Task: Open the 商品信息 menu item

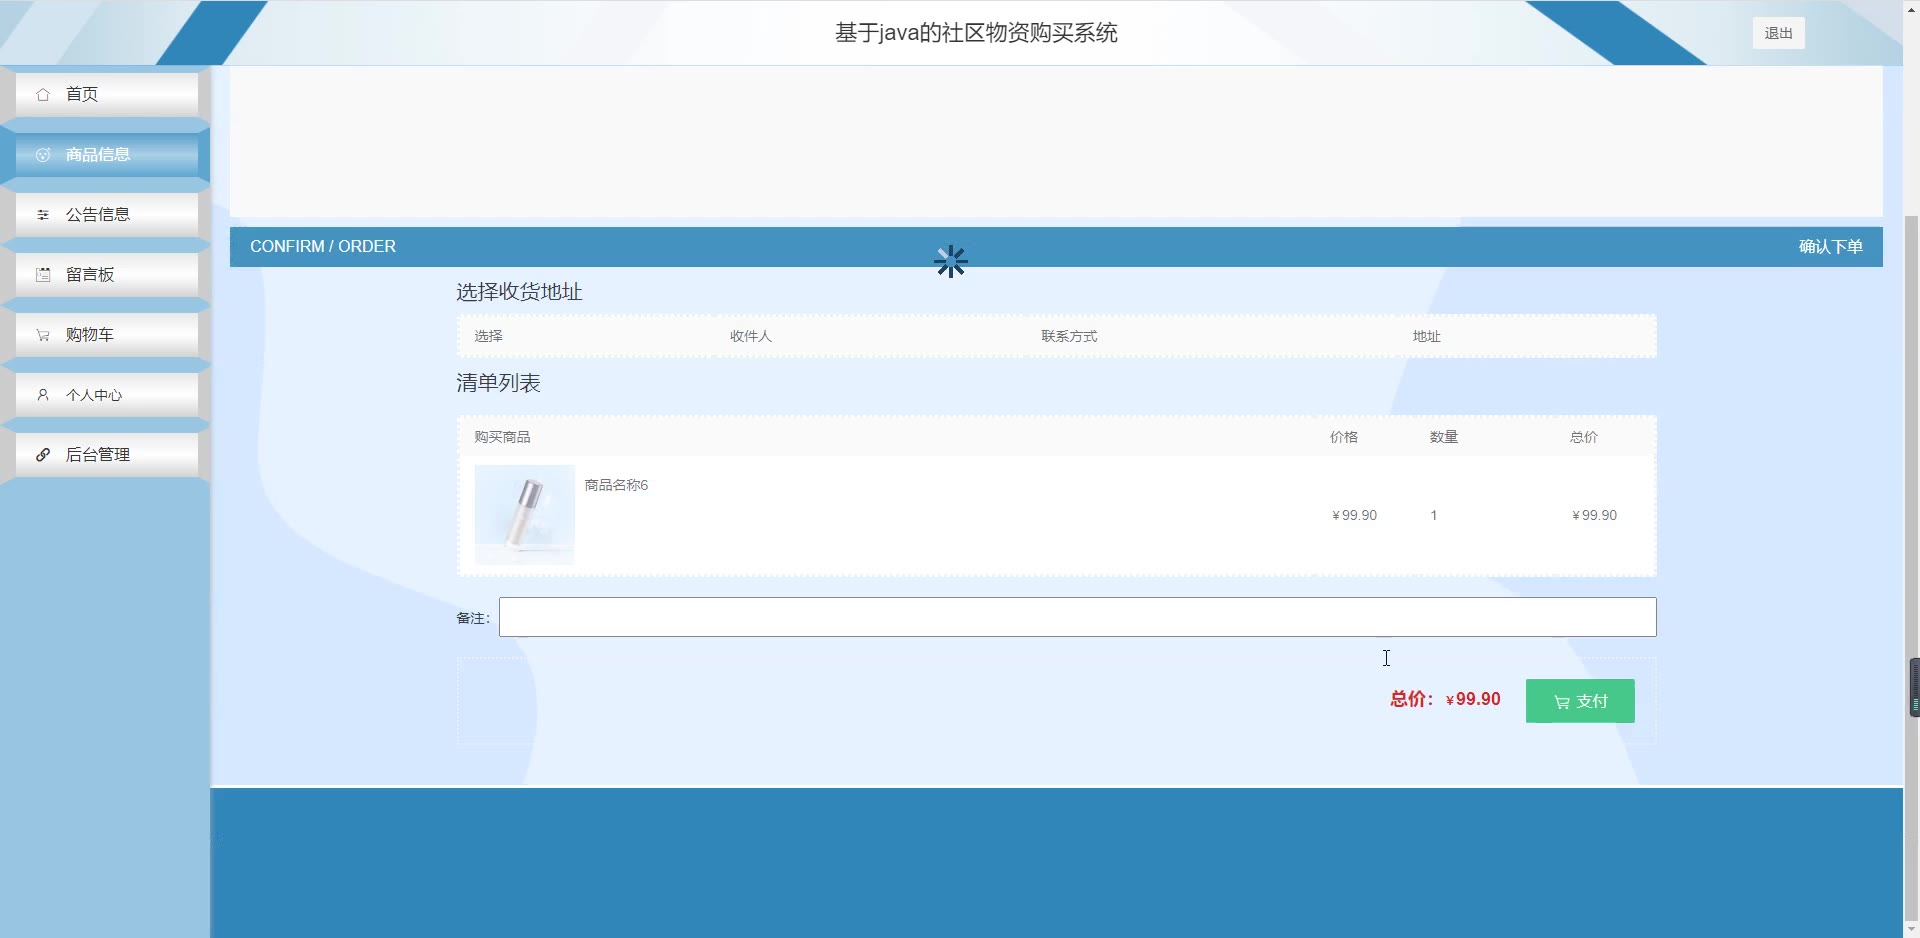Action: (x=107, y=154)
